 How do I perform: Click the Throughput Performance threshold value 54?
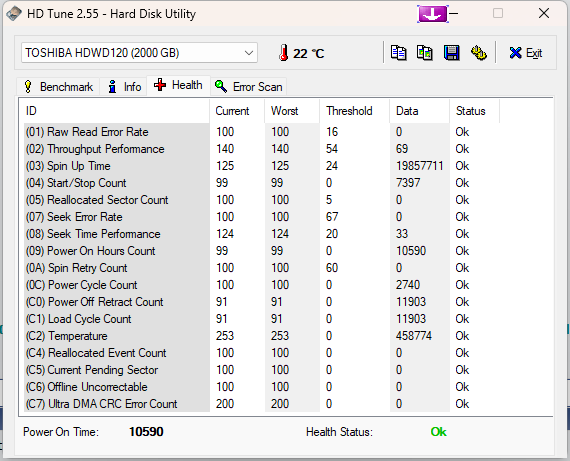click(x=332, y=149)
